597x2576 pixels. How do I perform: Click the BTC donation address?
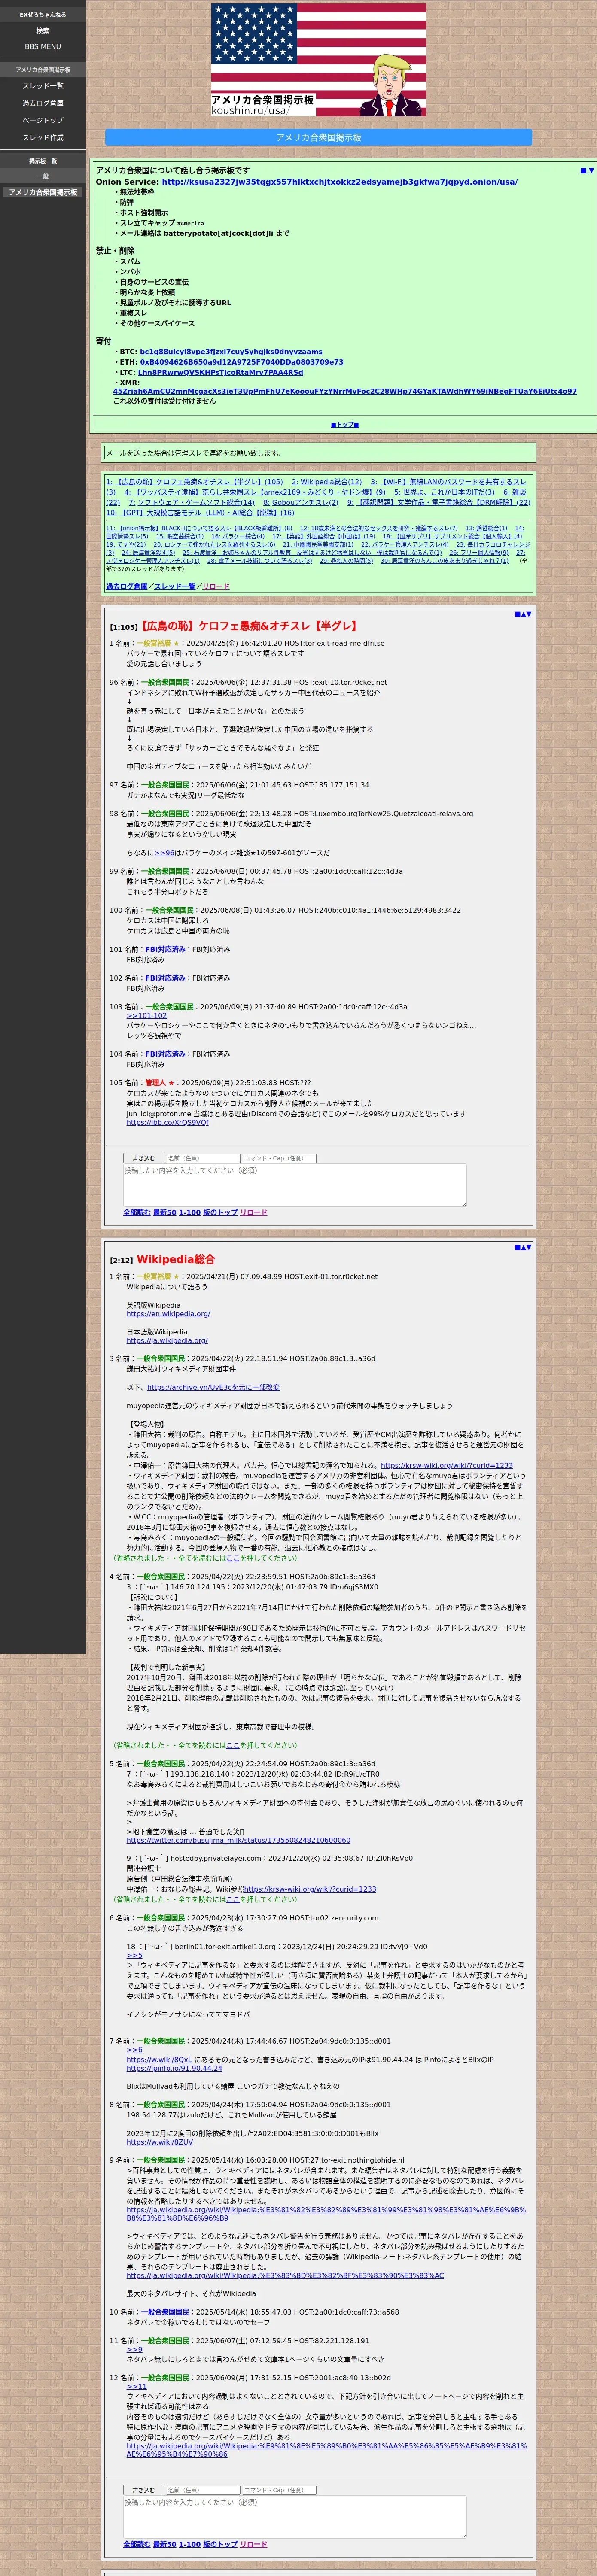[x=231, y=352]
